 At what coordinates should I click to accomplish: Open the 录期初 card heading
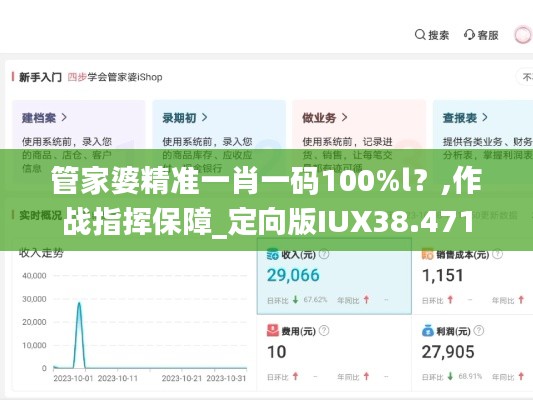pos(179,118)
